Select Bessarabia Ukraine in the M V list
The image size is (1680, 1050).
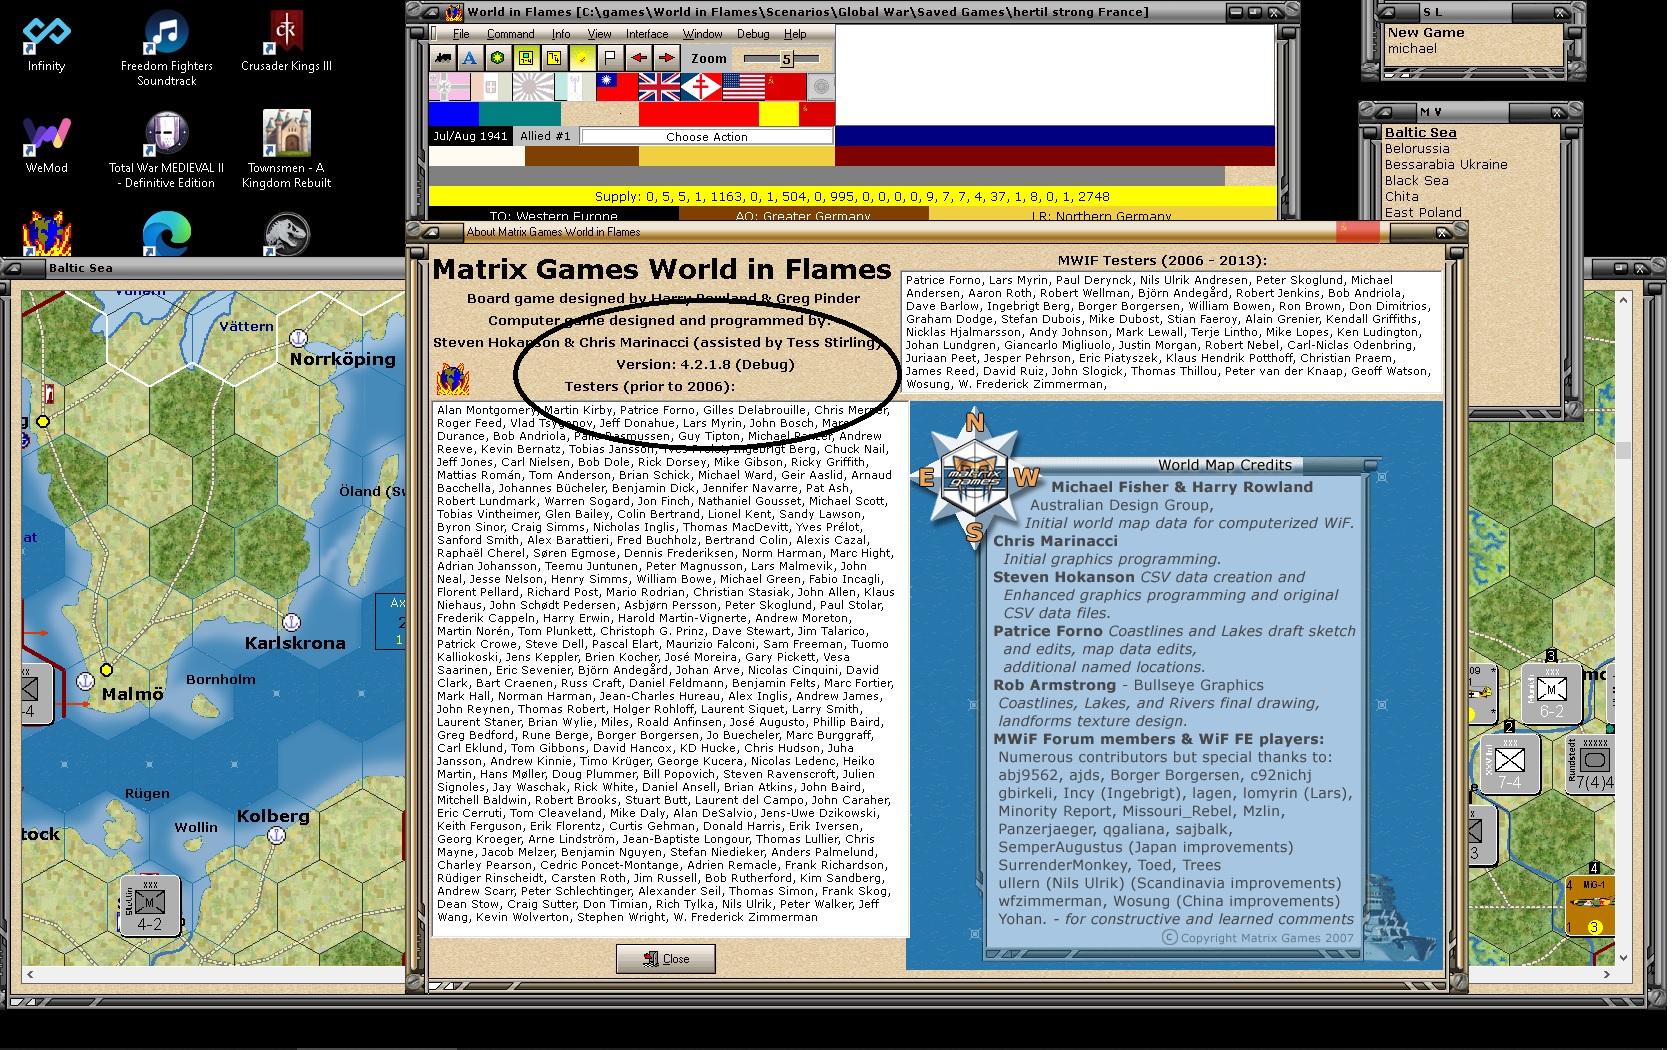[1446, 165]
